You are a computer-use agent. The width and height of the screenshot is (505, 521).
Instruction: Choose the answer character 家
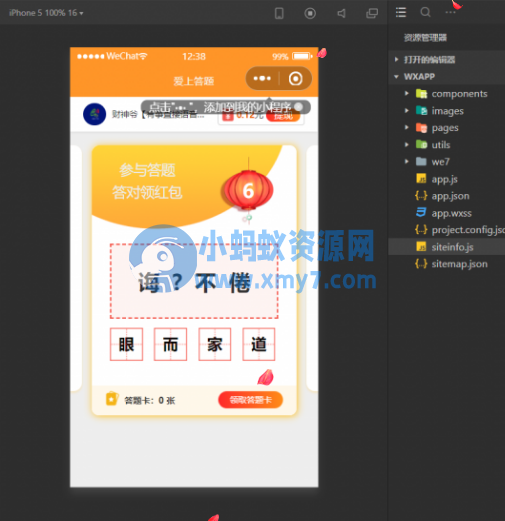pyautogui.click(x=215, y=344)
